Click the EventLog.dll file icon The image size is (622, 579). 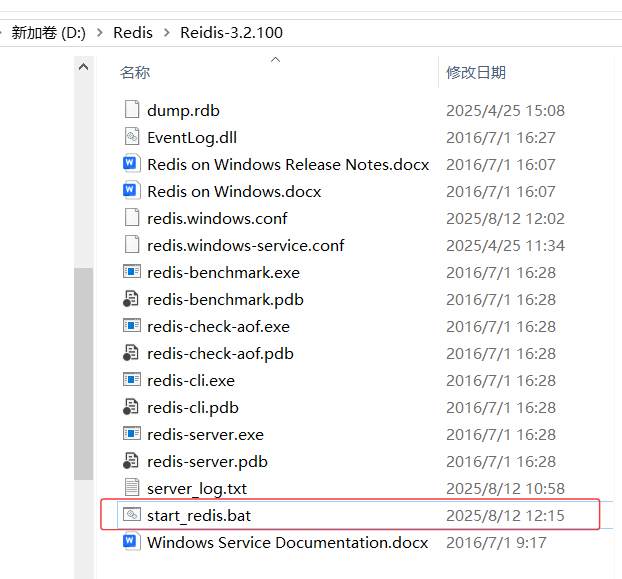(x=132, y=137)
